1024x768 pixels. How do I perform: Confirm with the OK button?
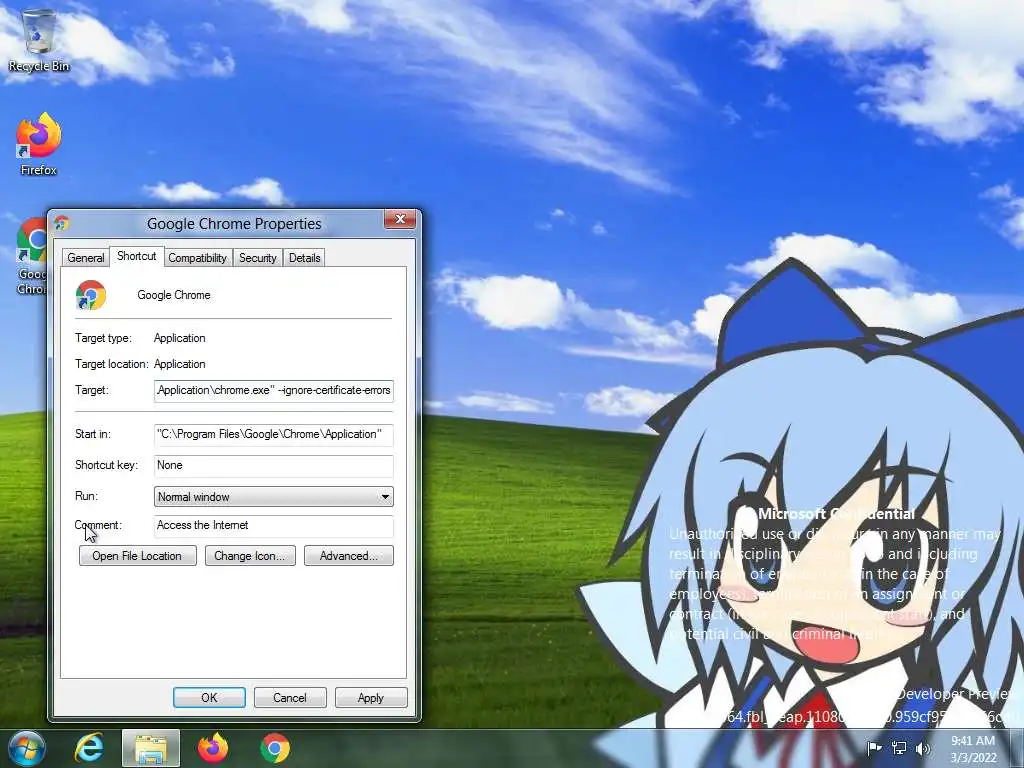(209, 697)
